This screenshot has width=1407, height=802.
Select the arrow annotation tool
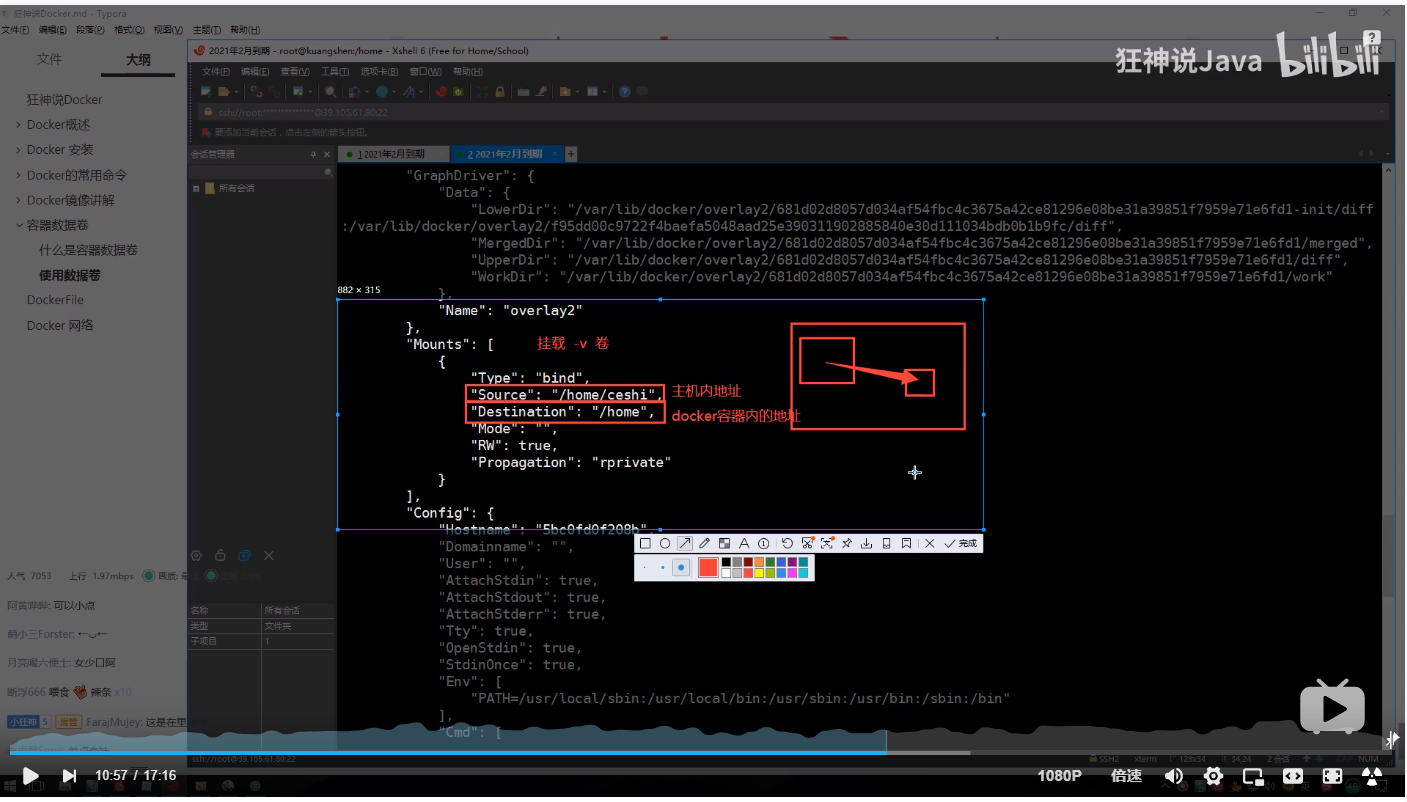coord(685,543)
